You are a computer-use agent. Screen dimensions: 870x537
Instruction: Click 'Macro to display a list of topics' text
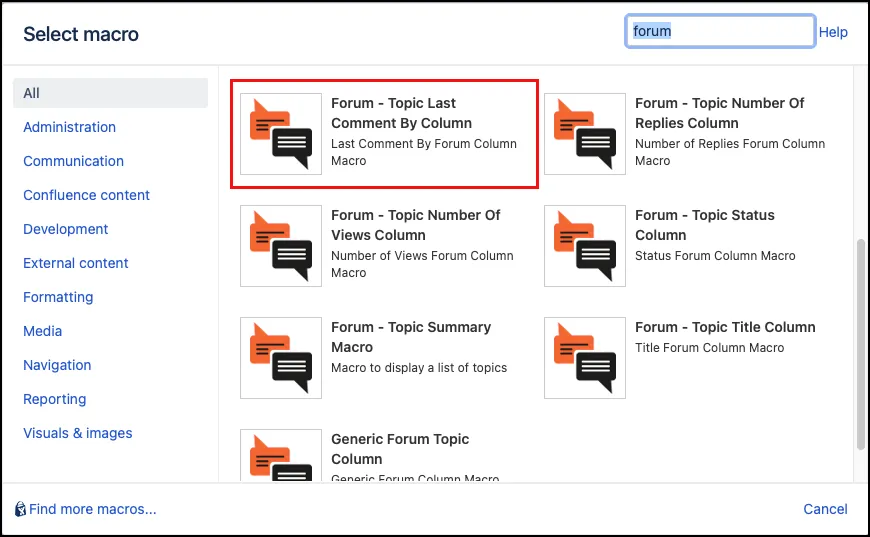(419, 368)
